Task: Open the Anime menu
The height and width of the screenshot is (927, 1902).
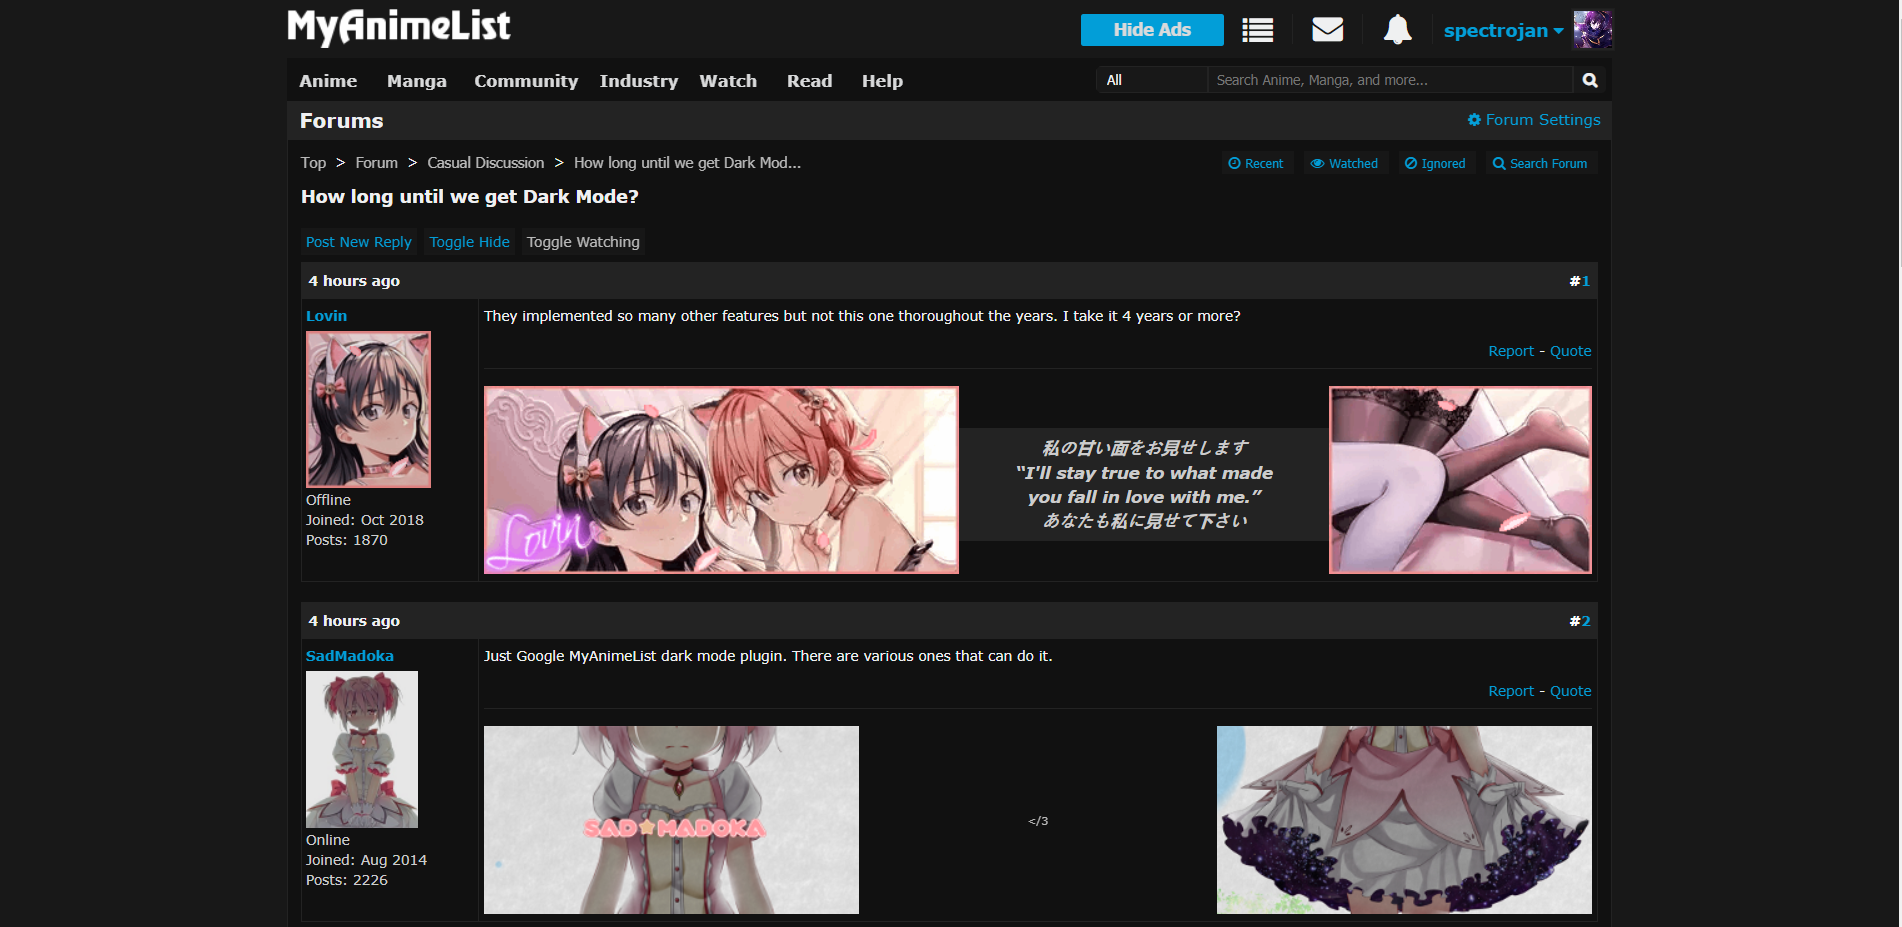Action: [328, 81]
